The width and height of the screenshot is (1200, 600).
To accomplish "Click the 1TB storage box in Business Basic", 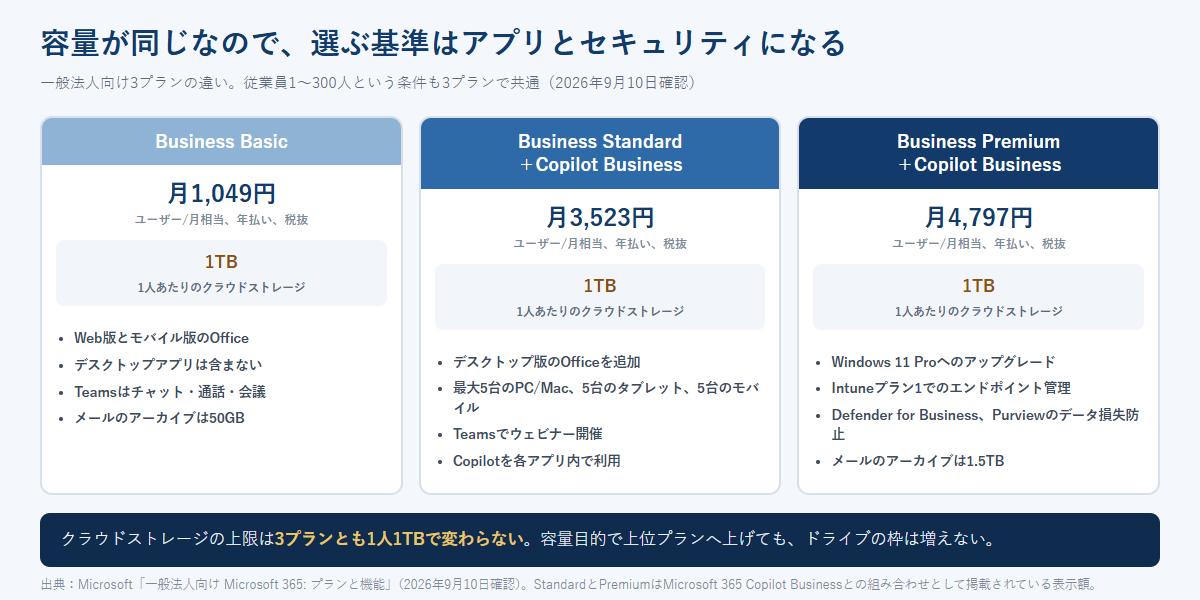I will (221, 273).
